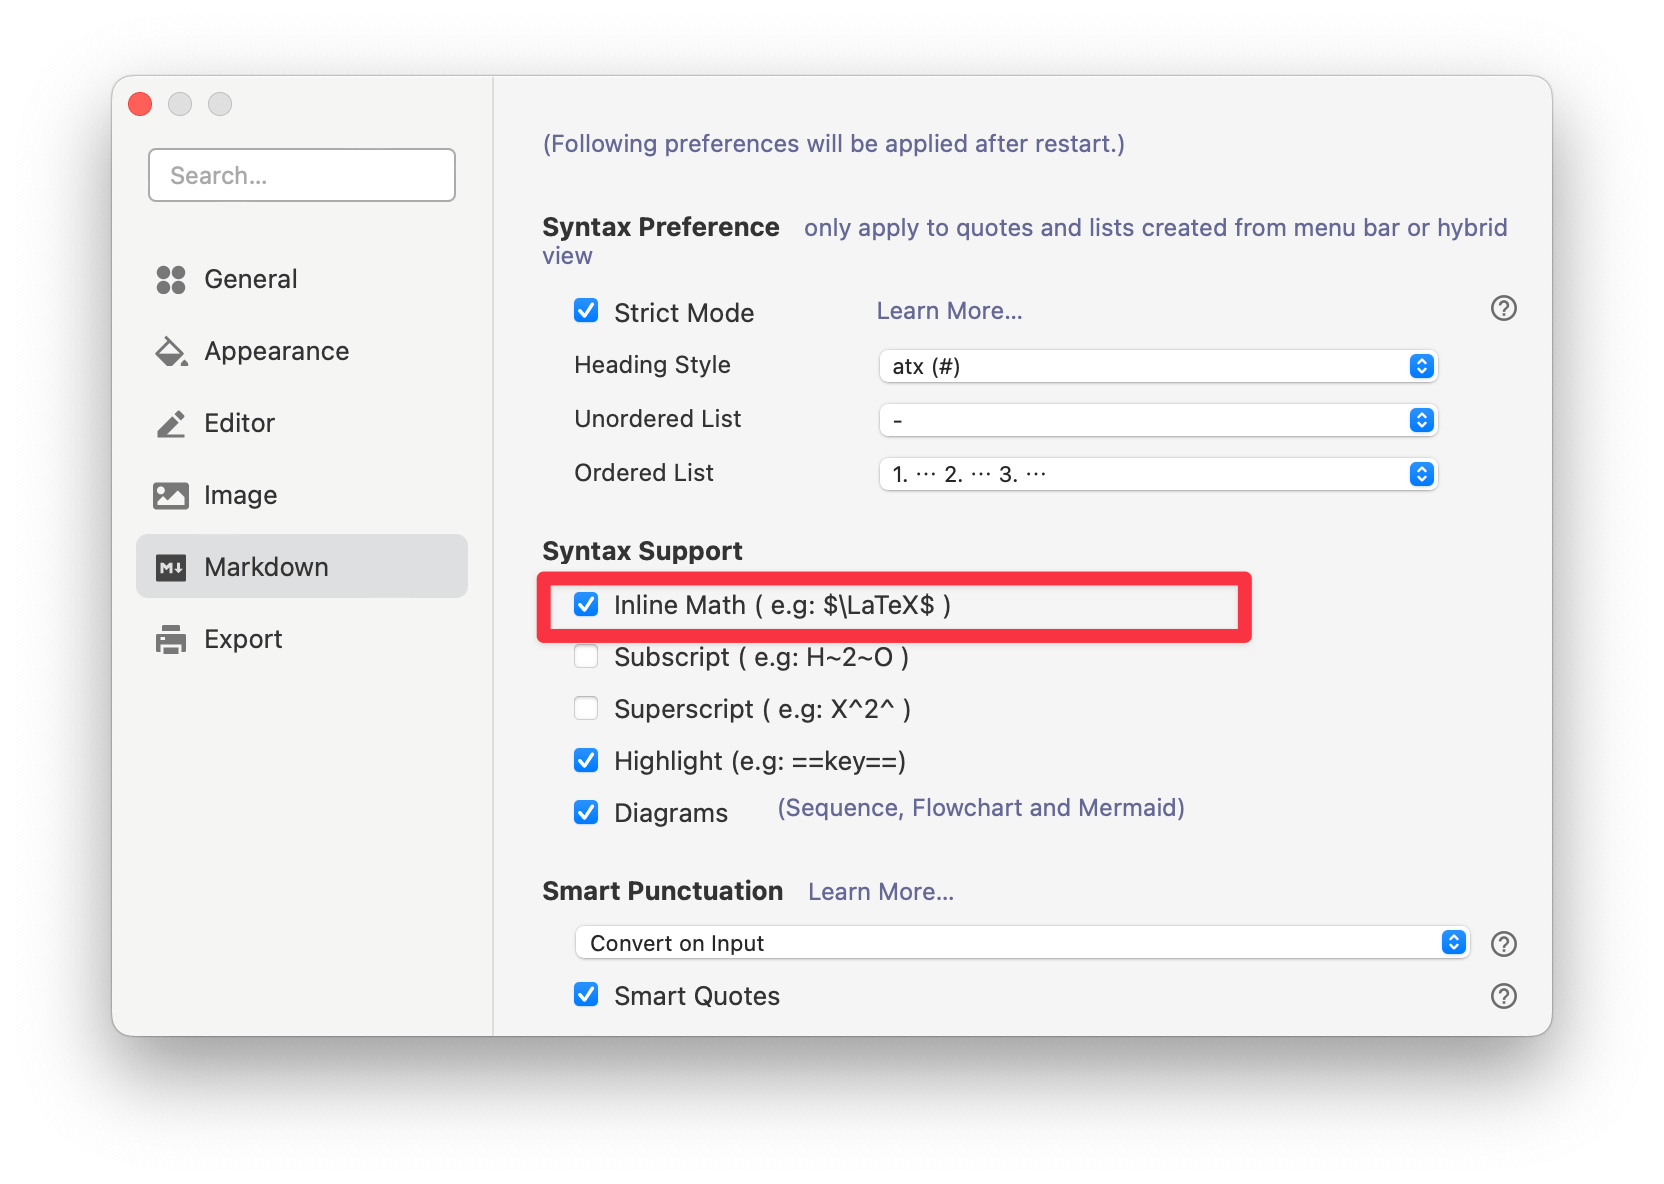
Task: Open the Convert on Input dropdown
Action: 1022,941
